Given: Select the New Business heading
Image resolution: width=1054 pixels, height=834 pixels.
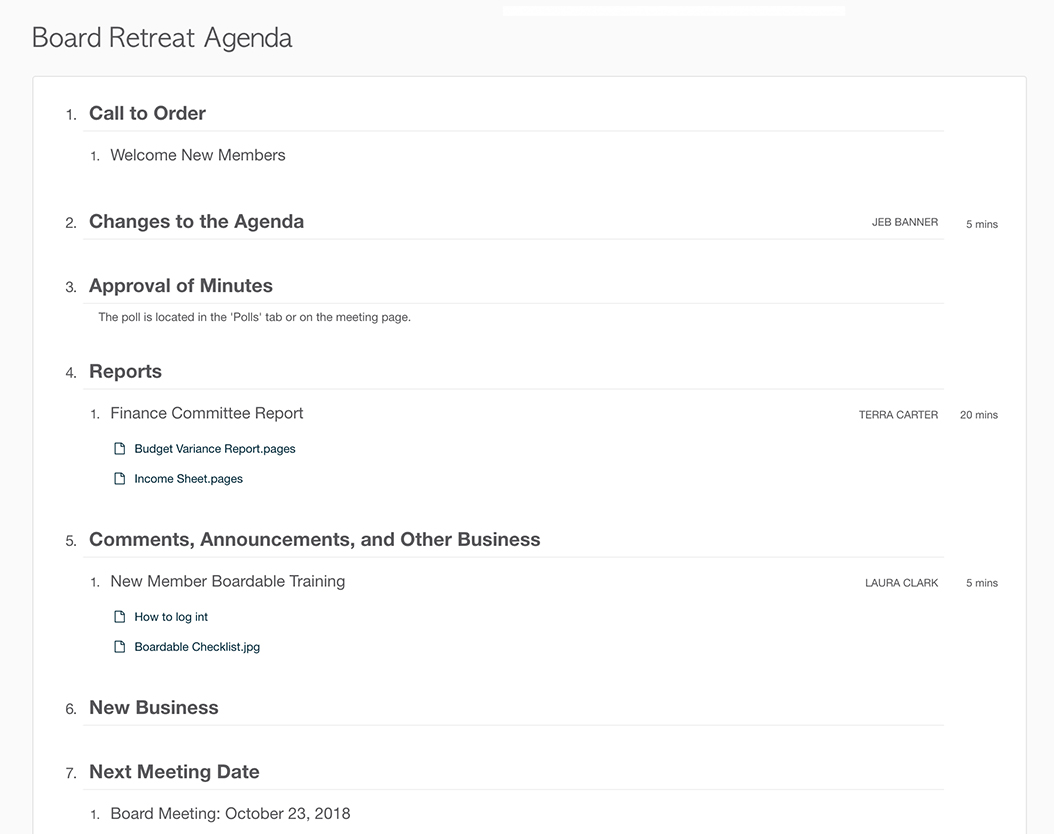Looking at the screenshot, I should point(153,708).
